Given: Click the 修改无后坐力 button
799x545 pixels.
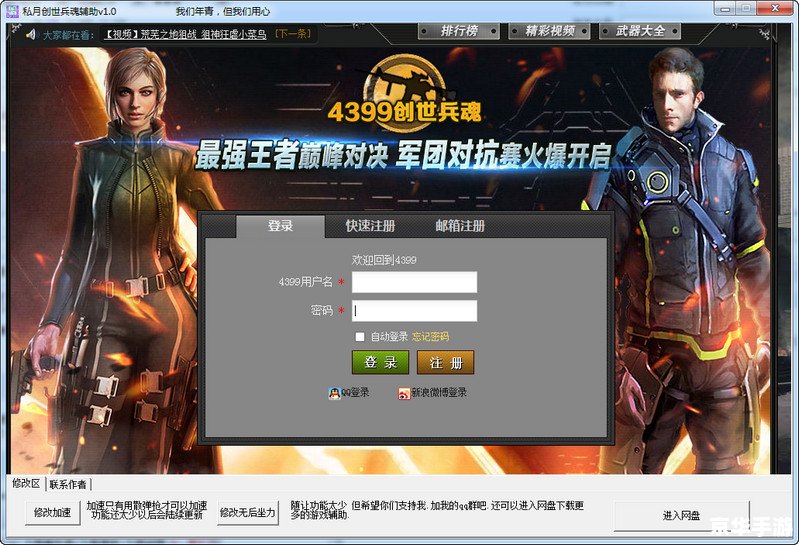Looking at the screenshot, I should pyautogui.click(x=248, y=512).
